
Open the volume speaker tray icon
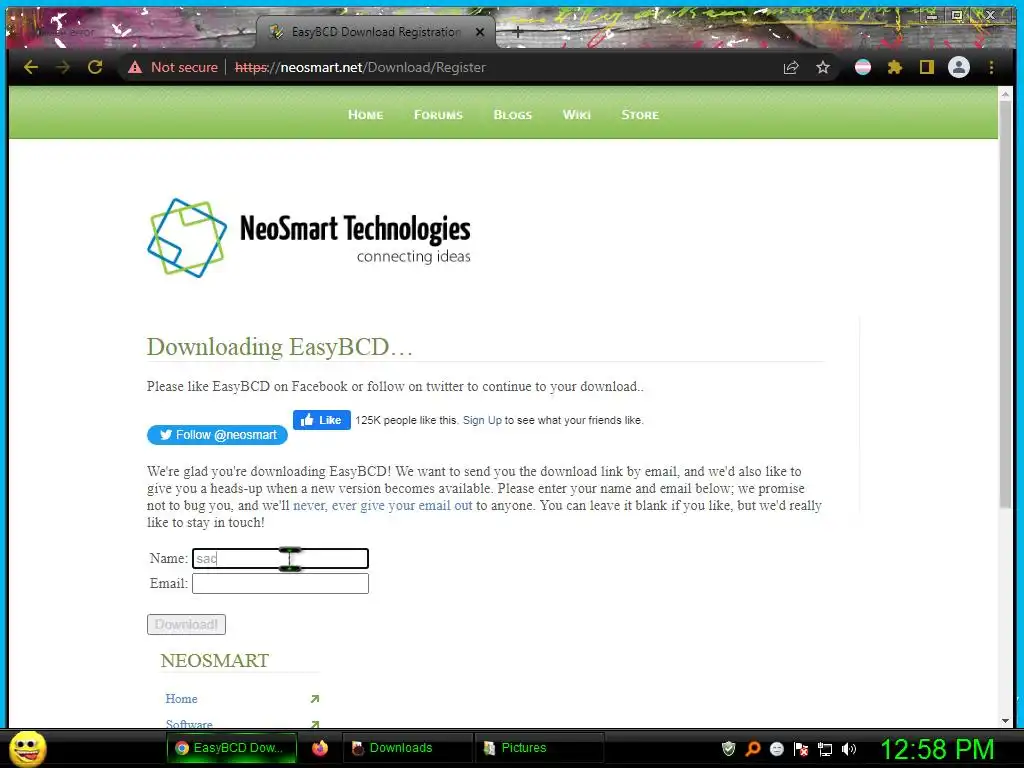pos(849,748)
